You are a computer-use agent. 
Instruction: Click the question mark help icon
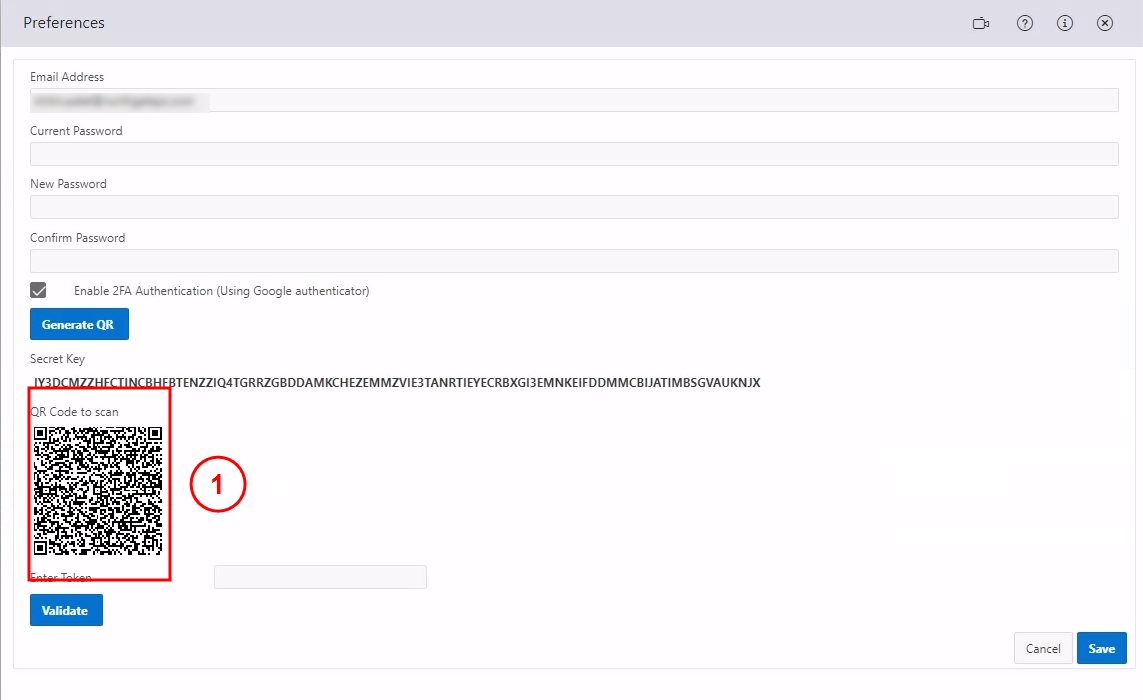tap(1024, 23)
